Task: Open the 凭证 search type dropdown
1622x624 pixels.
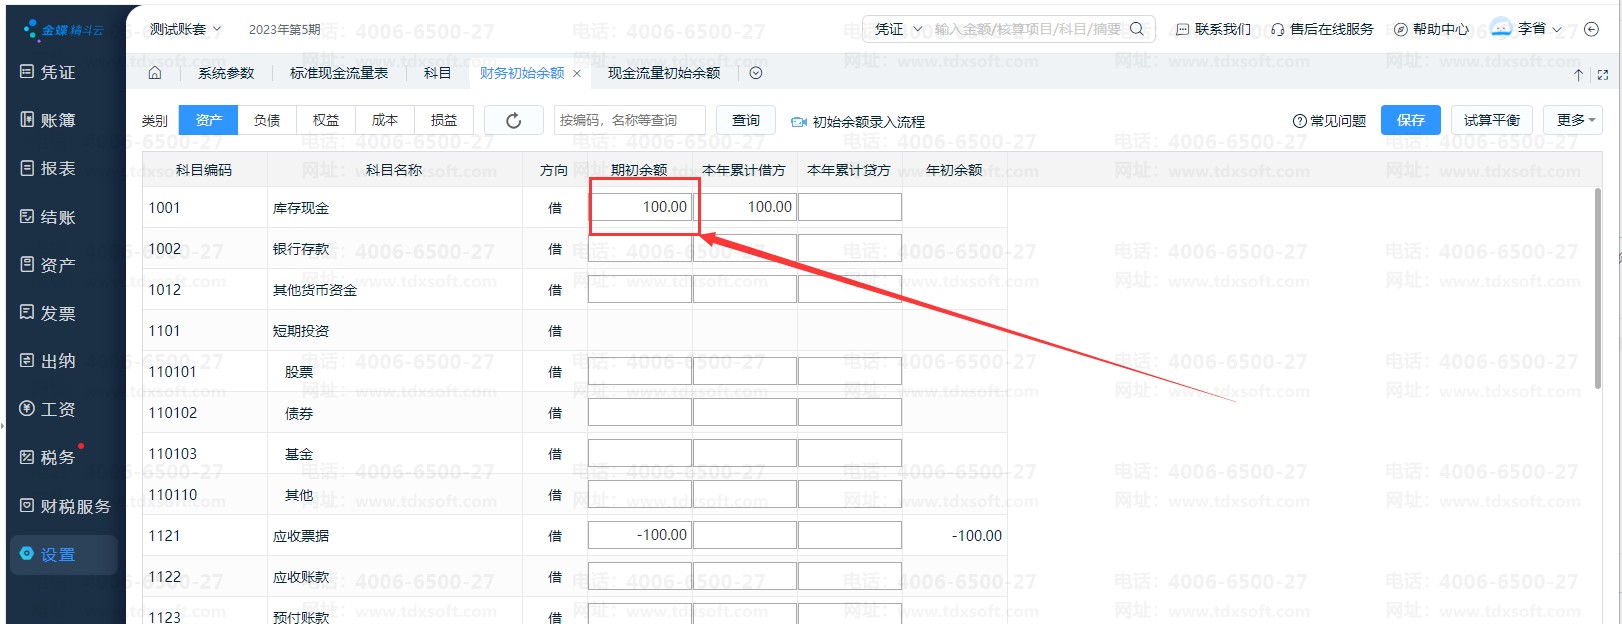Action: (896, 29)
